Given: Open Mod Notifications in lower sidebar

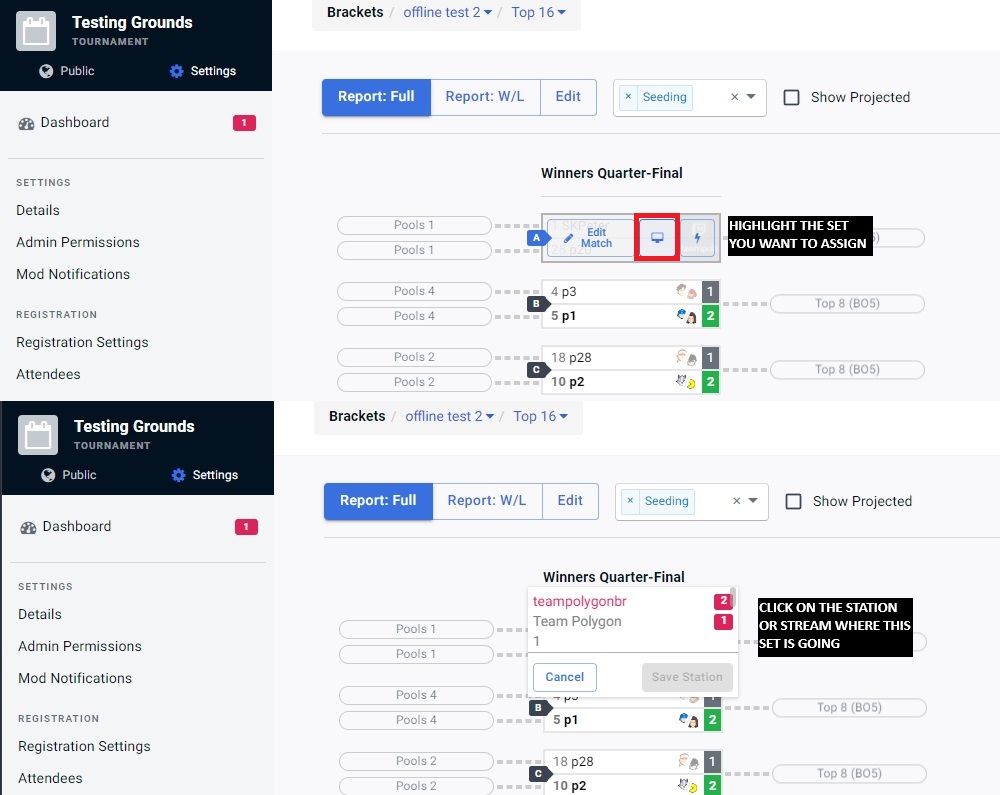Looking at the screenshot, I should [x=75, y=678].
